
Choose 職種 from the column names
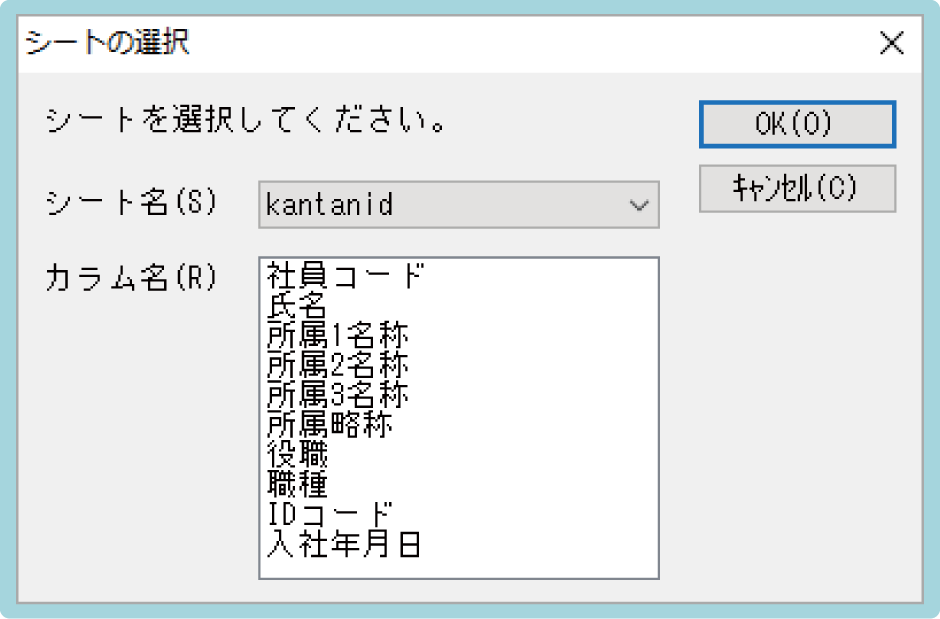pyautogui.click(x=297, y=485)
